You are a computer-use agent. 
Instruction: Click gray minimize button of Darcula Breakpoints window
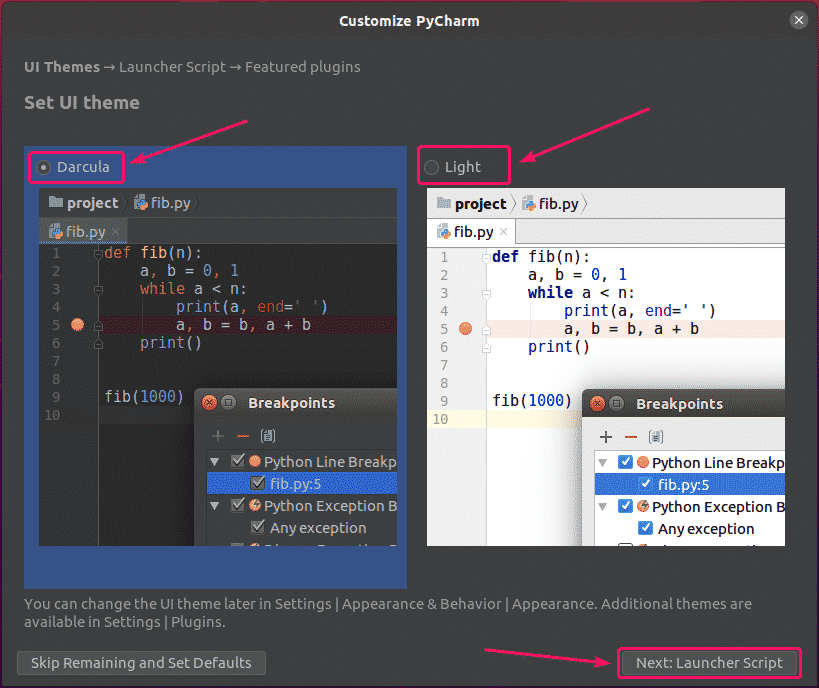[x=229, y=402]
